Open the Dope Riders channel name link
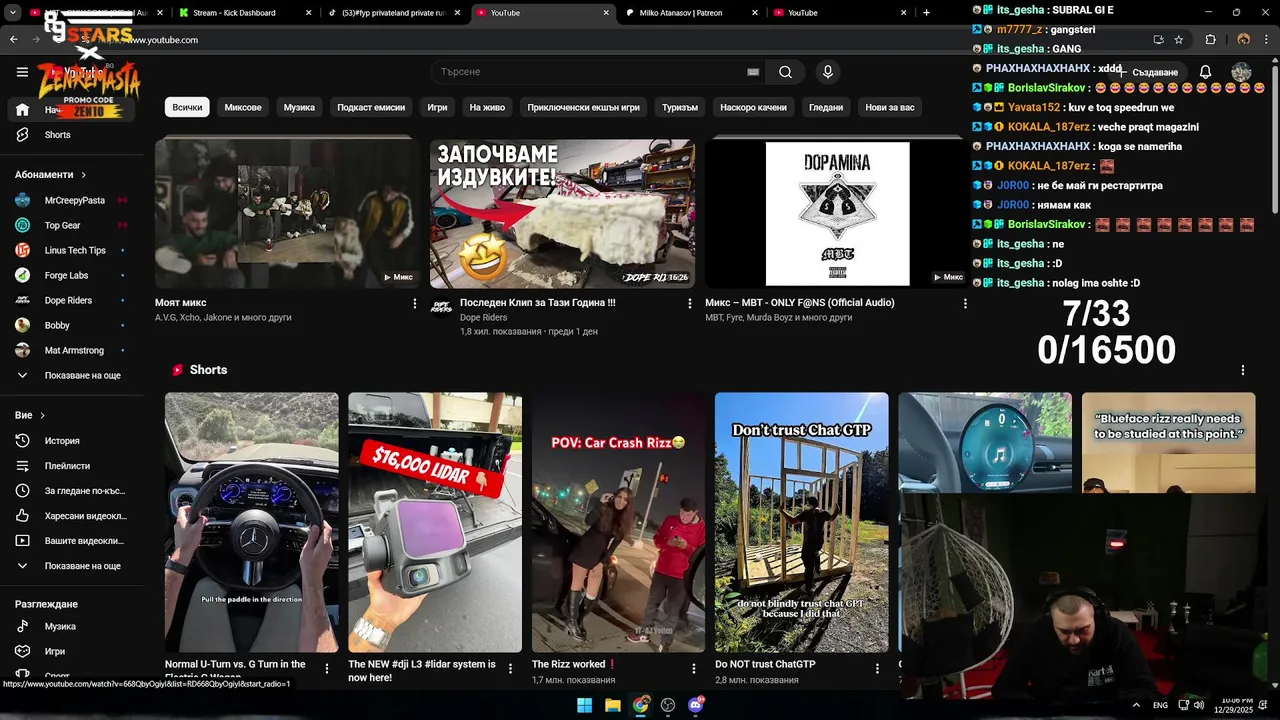This screenshot has width=1280, height=720. (x=483, y=318)
